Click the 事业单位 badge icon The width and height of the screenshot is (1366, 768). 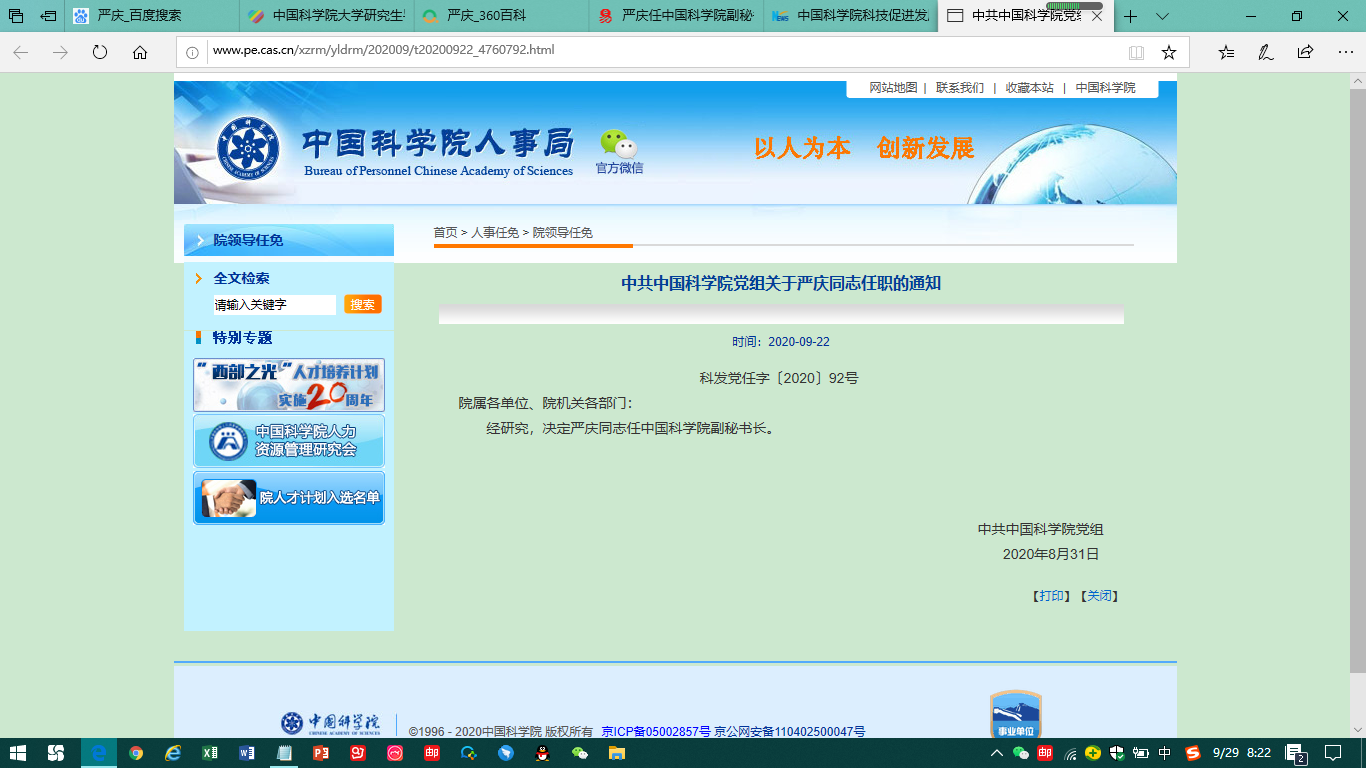click(x=1015, y=714)
